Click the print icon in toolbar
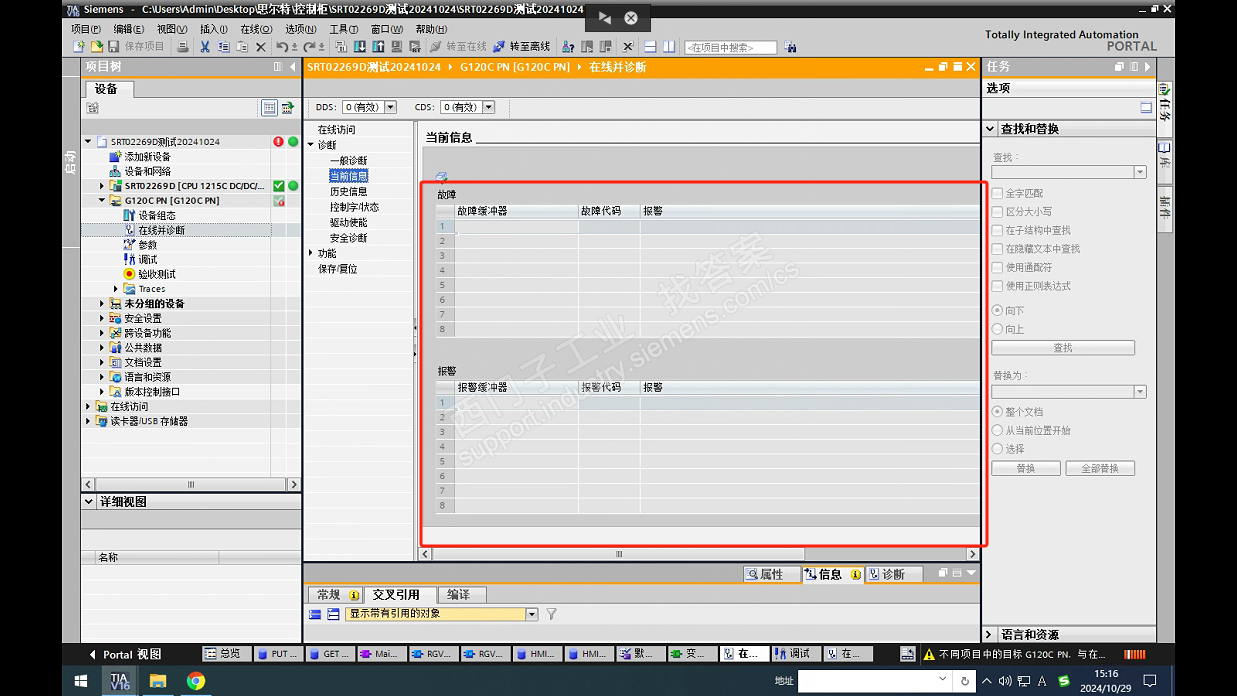This screenshot has height=696, width=1237. 182,47
